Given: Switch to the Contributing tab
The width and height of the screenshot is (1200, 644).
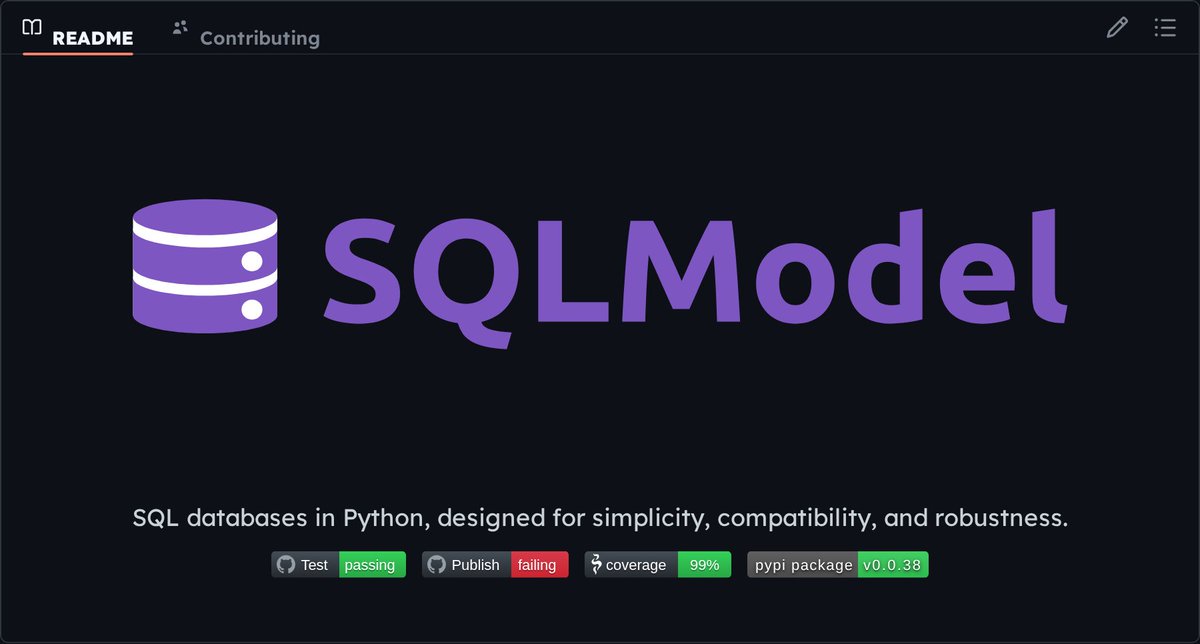Looking at the screenshot, I should point(246,33).
